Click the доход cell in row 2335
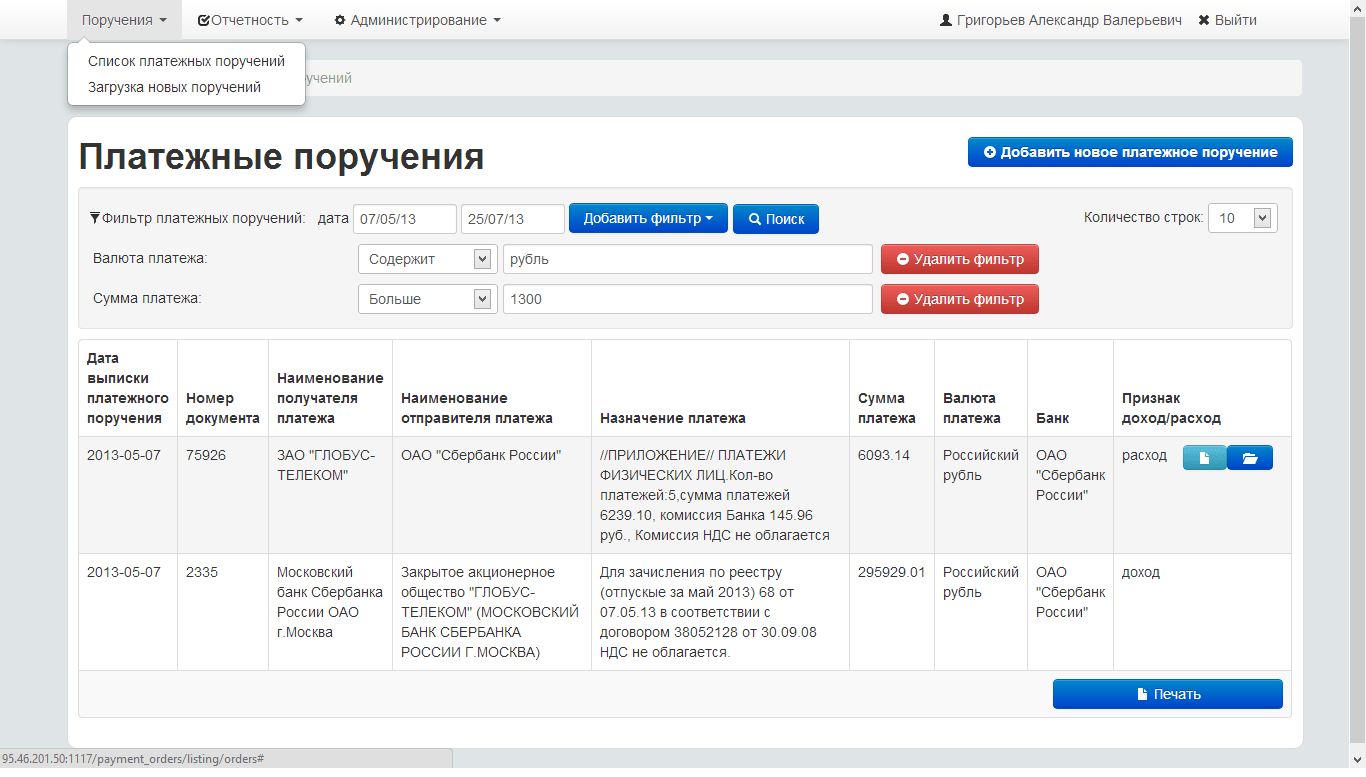The height and width of the screenshot is (777, 1366). coord(1202,612)
